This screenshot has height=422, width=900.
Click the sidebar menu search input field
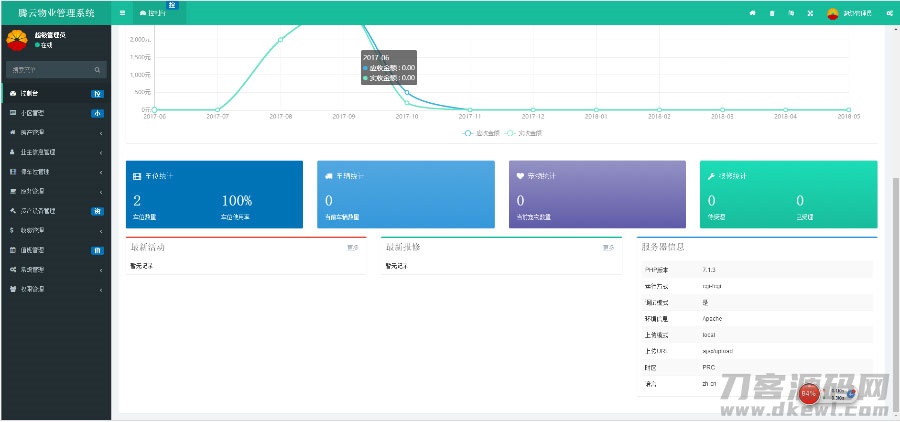tap(48, 70)
